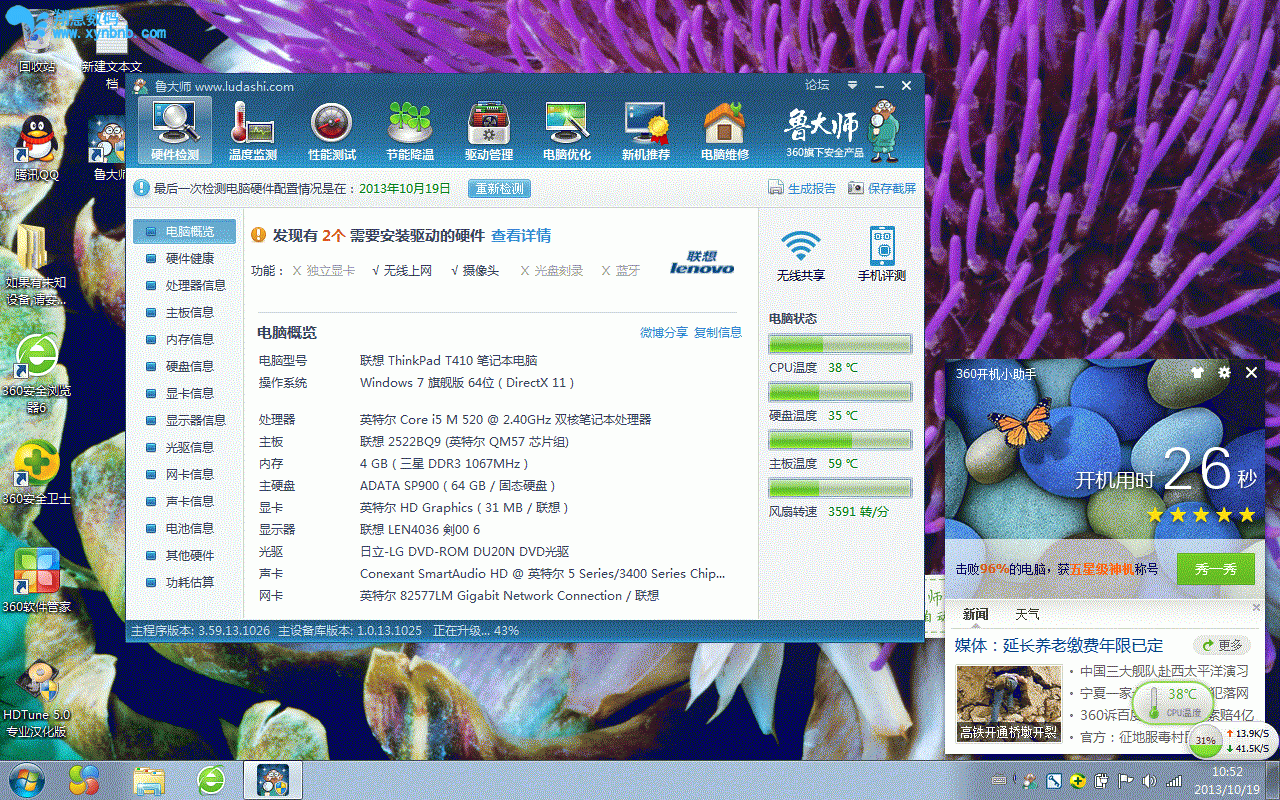Screen dimensions: 1280x800
Task: Click the 硬盘温度 progress bar
Action: [840, 392]
